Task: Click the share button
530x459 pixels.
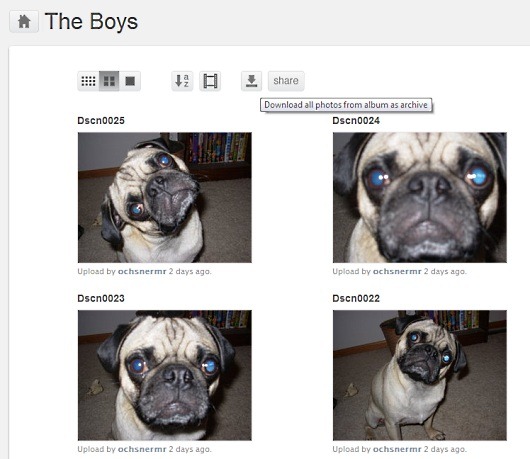Action: [x=286, y=81]
